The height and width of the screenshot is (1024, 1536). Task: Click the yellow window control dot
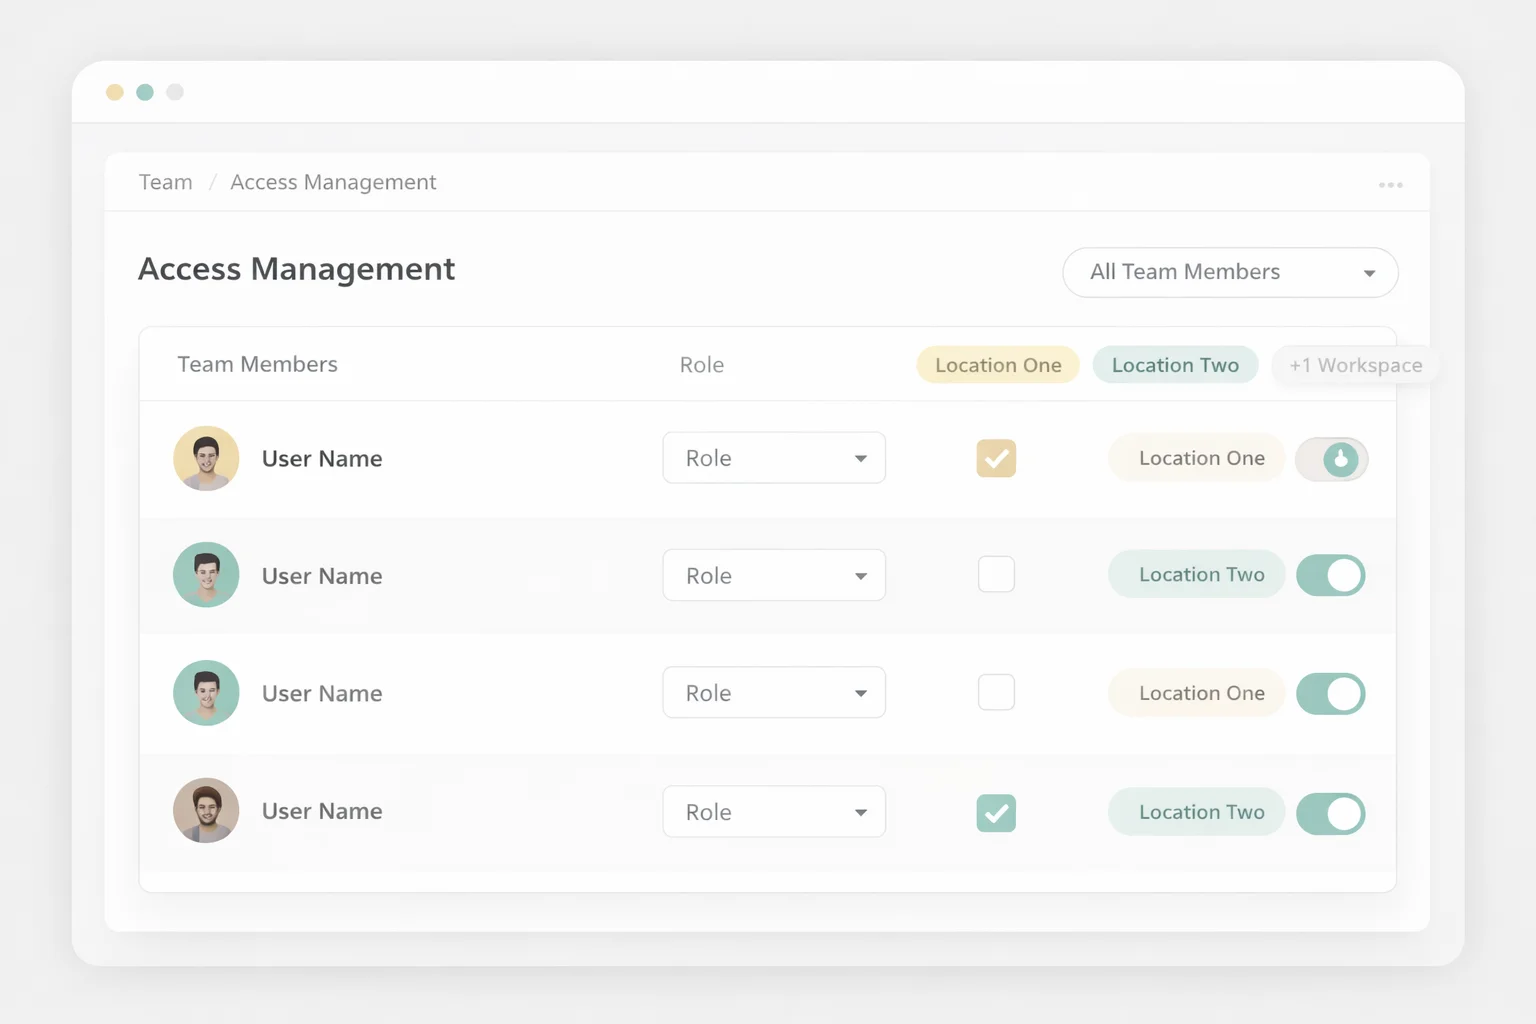(x=115, y=92)
